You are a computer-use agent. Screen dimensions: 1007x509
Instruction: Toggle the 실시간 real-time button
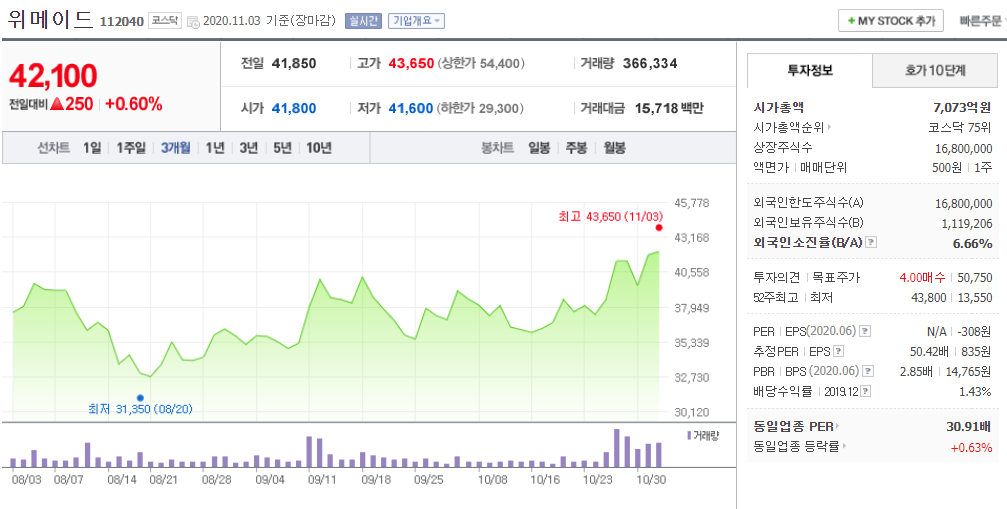(363, 21)
